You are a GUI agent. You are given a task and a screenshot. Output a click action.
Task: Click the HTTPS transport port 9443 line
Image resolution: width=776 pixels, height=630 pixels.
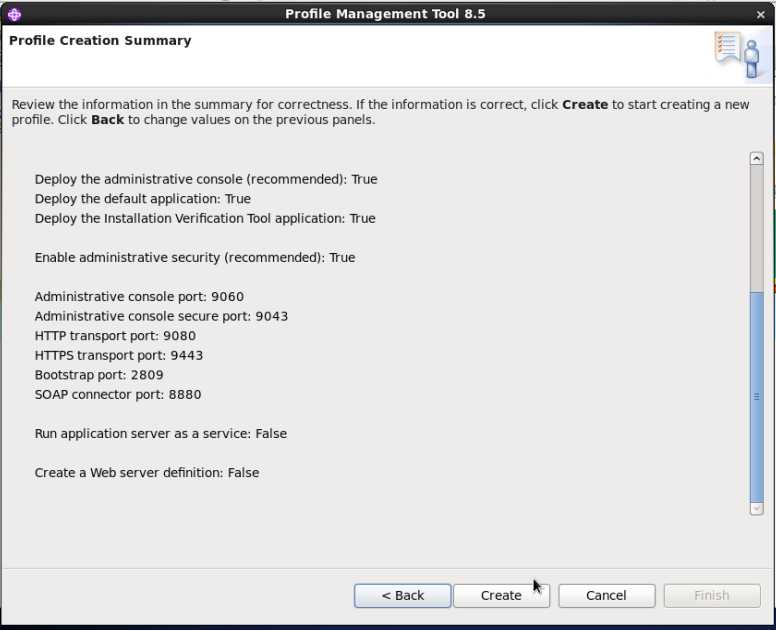(119, 356)
